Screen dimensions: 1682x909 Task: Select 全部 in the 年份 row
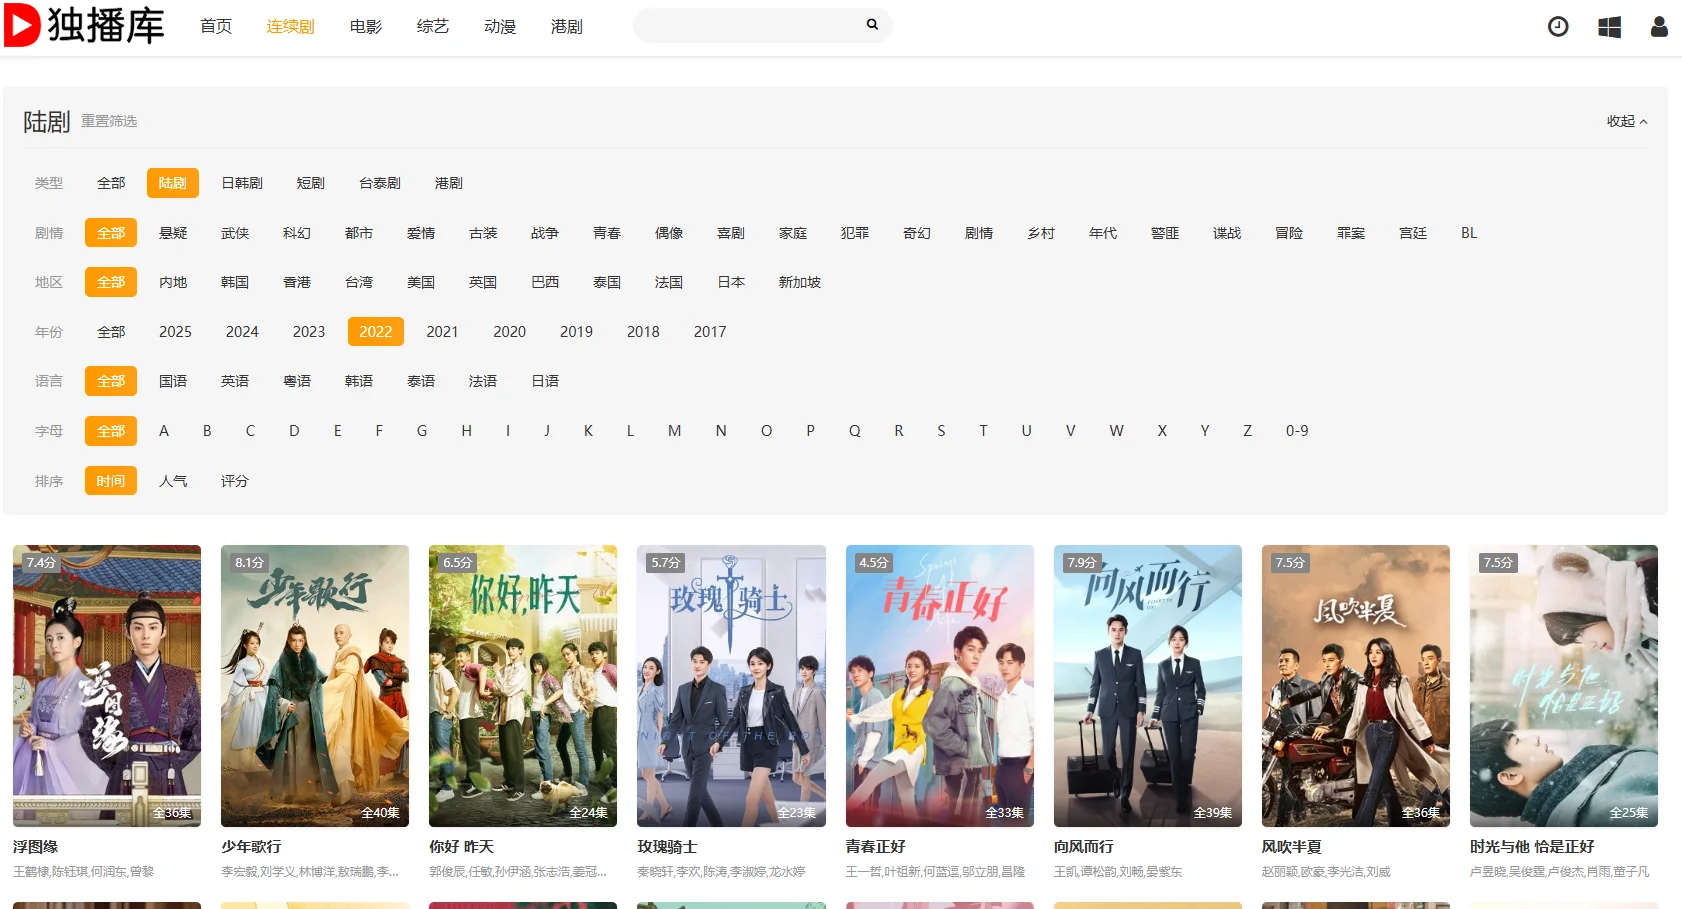click(x=111, y=332)
